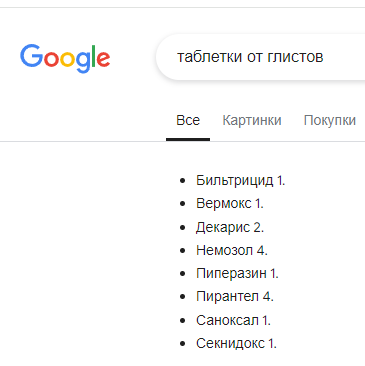The width and height of the screenshot is (365, 366).
Task: Click the bullet point before Бильтрицид
Action: tap(182, 181)
